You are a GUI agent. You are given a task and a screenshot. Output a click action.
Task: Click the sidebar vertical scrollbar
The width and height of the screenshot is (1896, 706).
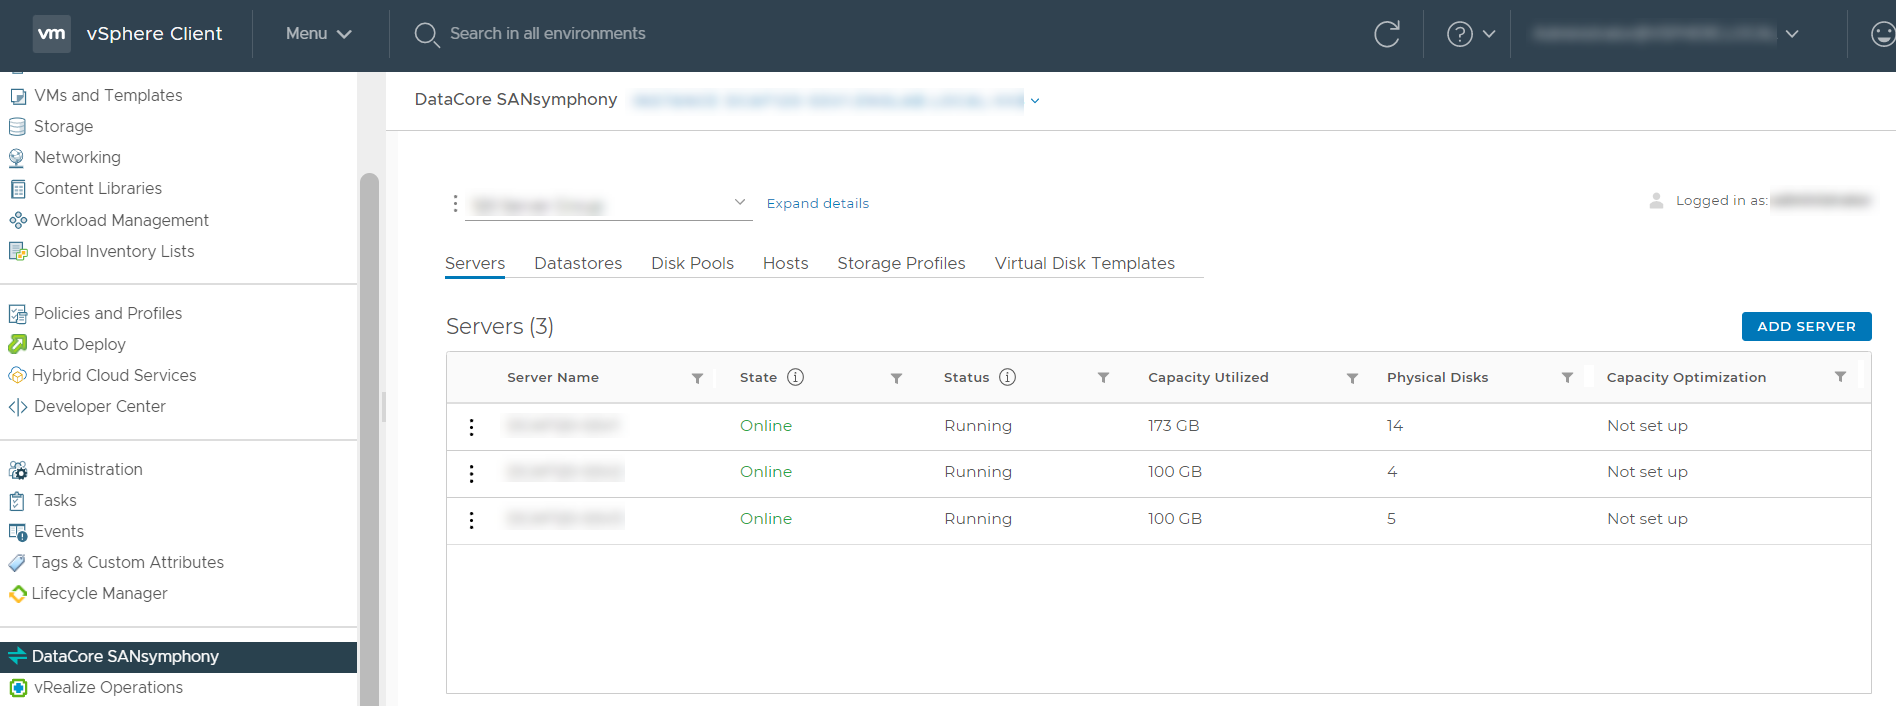pyautogui.click(x=369, y=440)
